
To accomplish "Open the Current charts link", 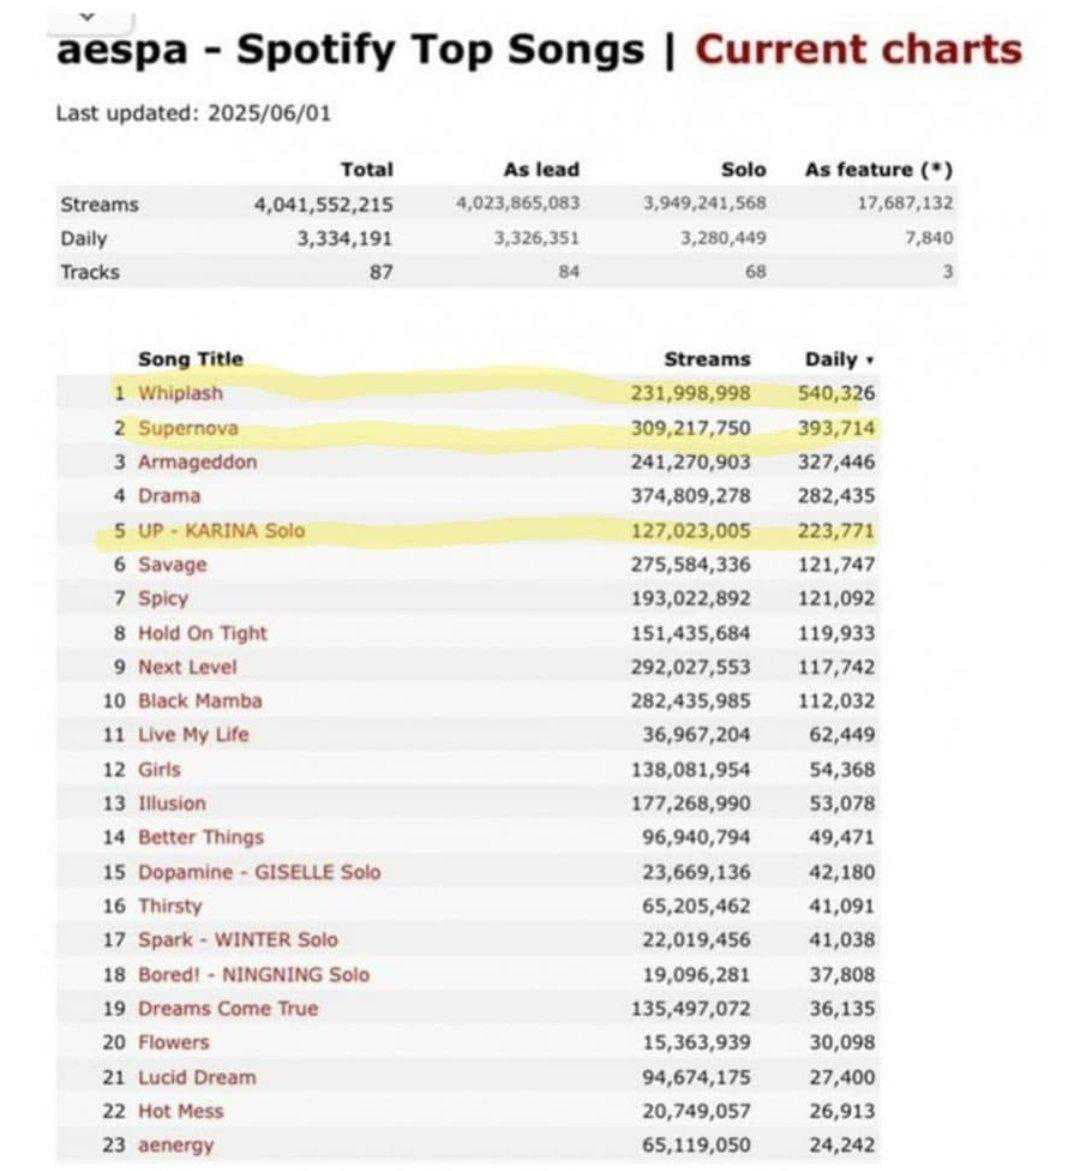I will pos(858,49).
